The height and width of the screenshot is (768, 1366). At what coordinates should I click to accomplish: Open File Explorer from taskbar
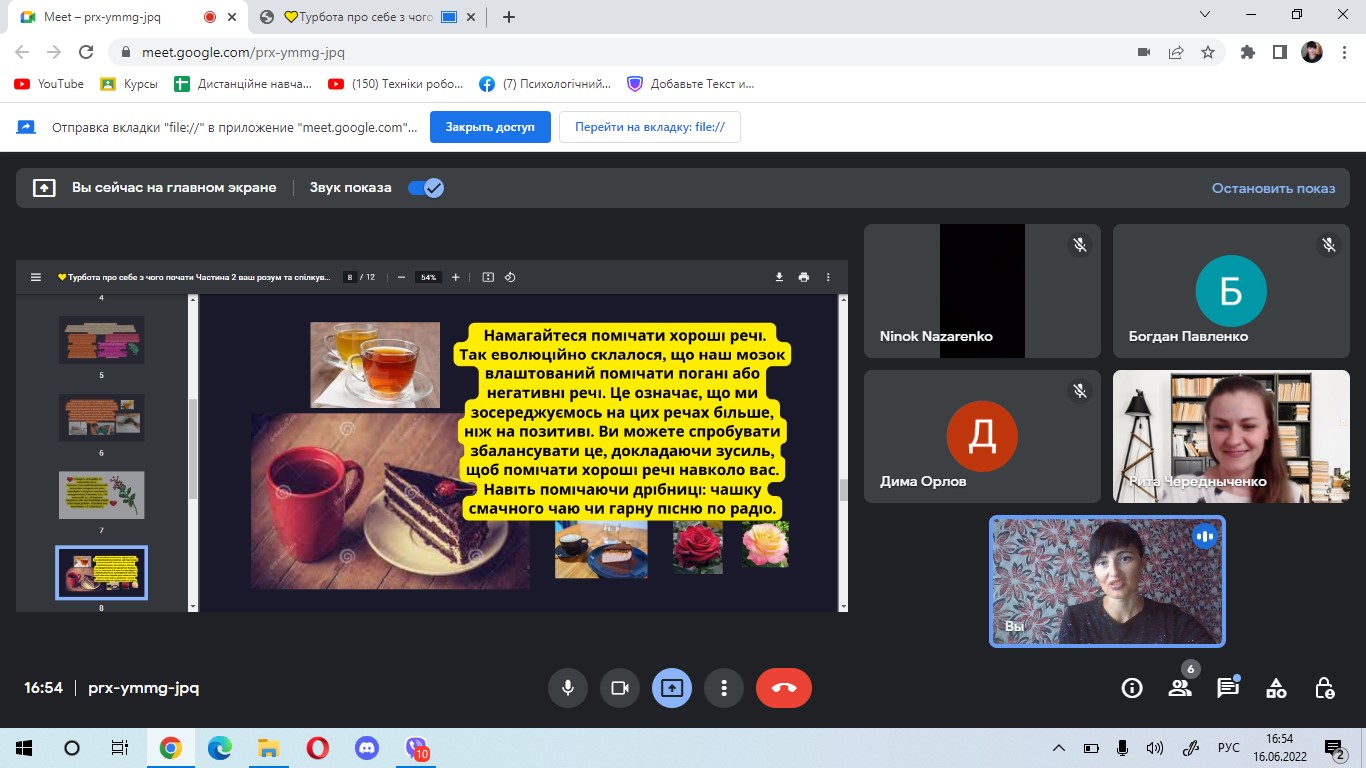pyautogui.click(x=268, y=748)
